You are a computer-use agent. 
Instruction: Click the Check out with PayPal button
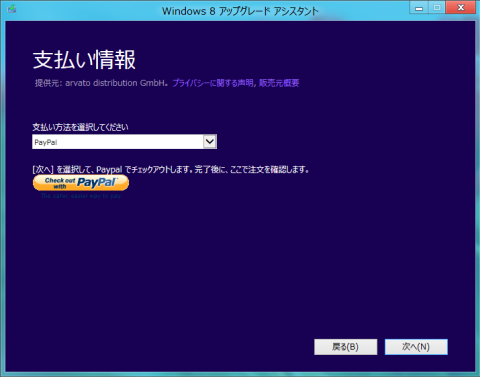pyautogui.click(x=81, y=183)
